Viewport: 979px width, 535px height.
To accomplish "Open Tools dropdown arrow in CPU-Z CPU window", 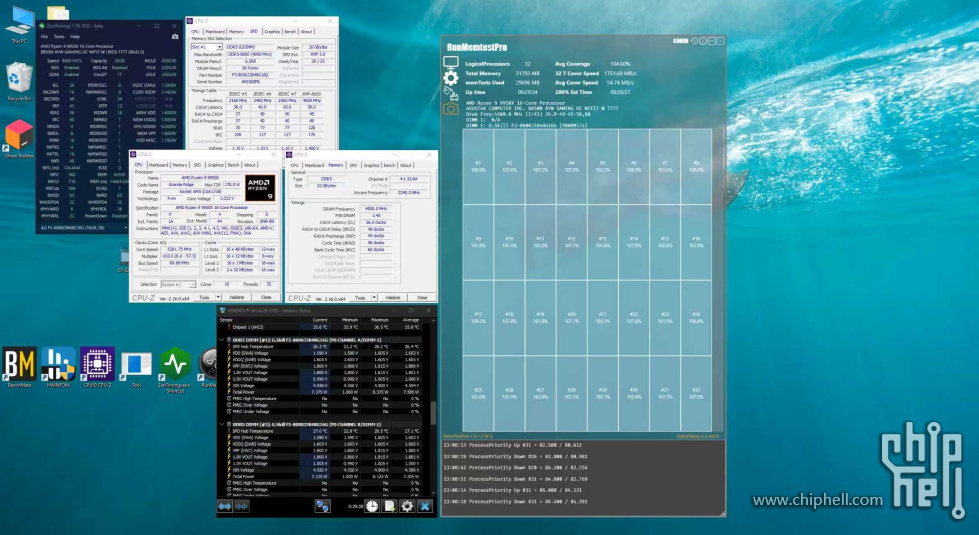I will click(218, 298).
